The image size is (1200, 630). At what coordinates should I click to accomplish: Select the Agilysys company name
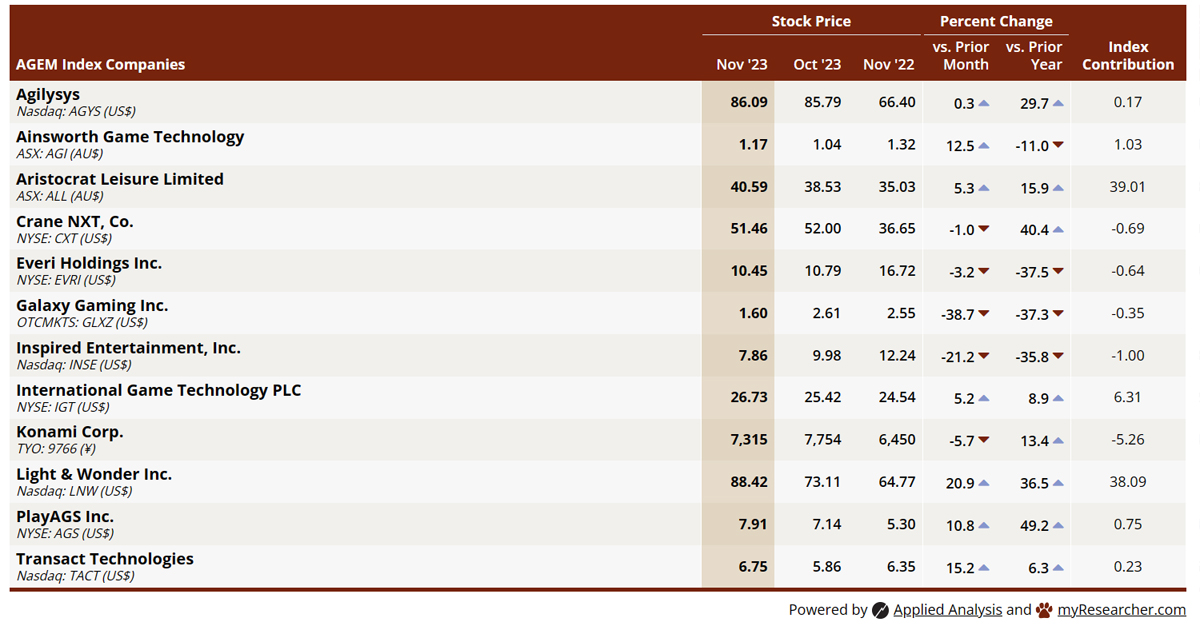[48, 94]
